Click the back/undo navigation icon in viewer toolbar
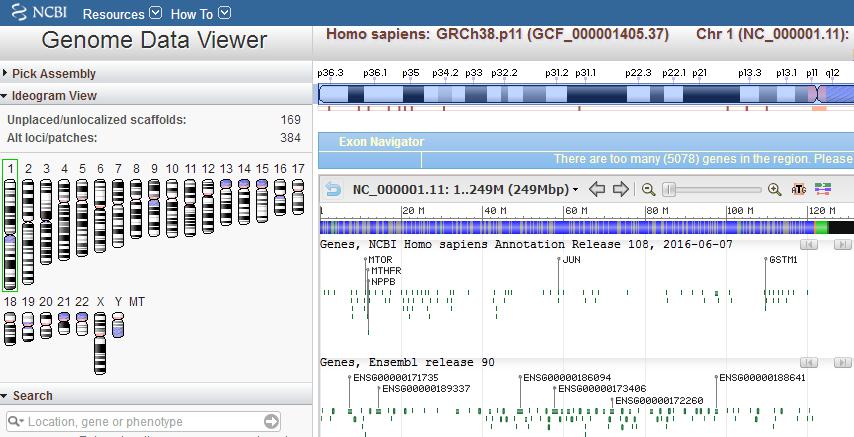The height and width of the screenshot is (437, 854). [x=333, y=190]
